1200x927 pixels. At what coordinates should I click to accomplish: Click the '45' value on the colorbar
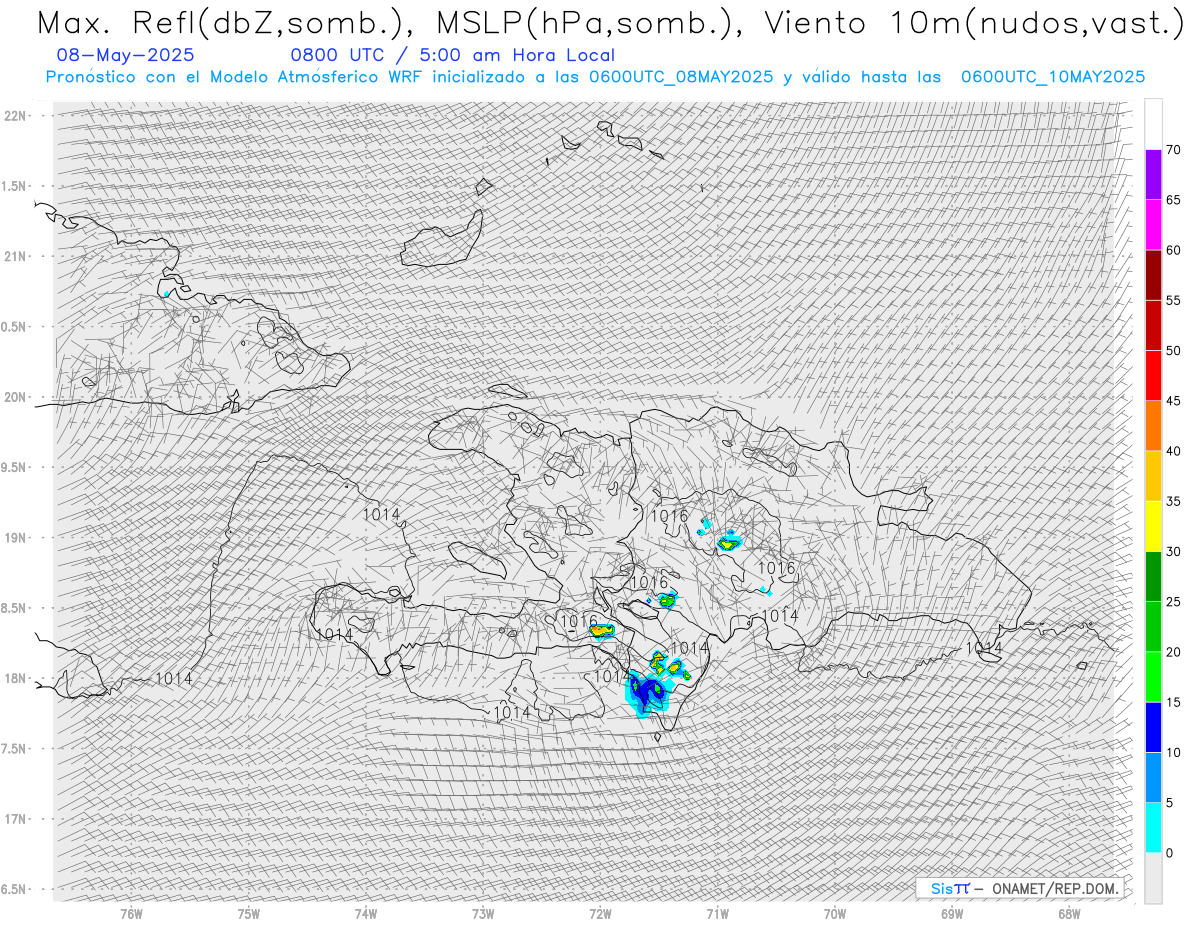1173,401
